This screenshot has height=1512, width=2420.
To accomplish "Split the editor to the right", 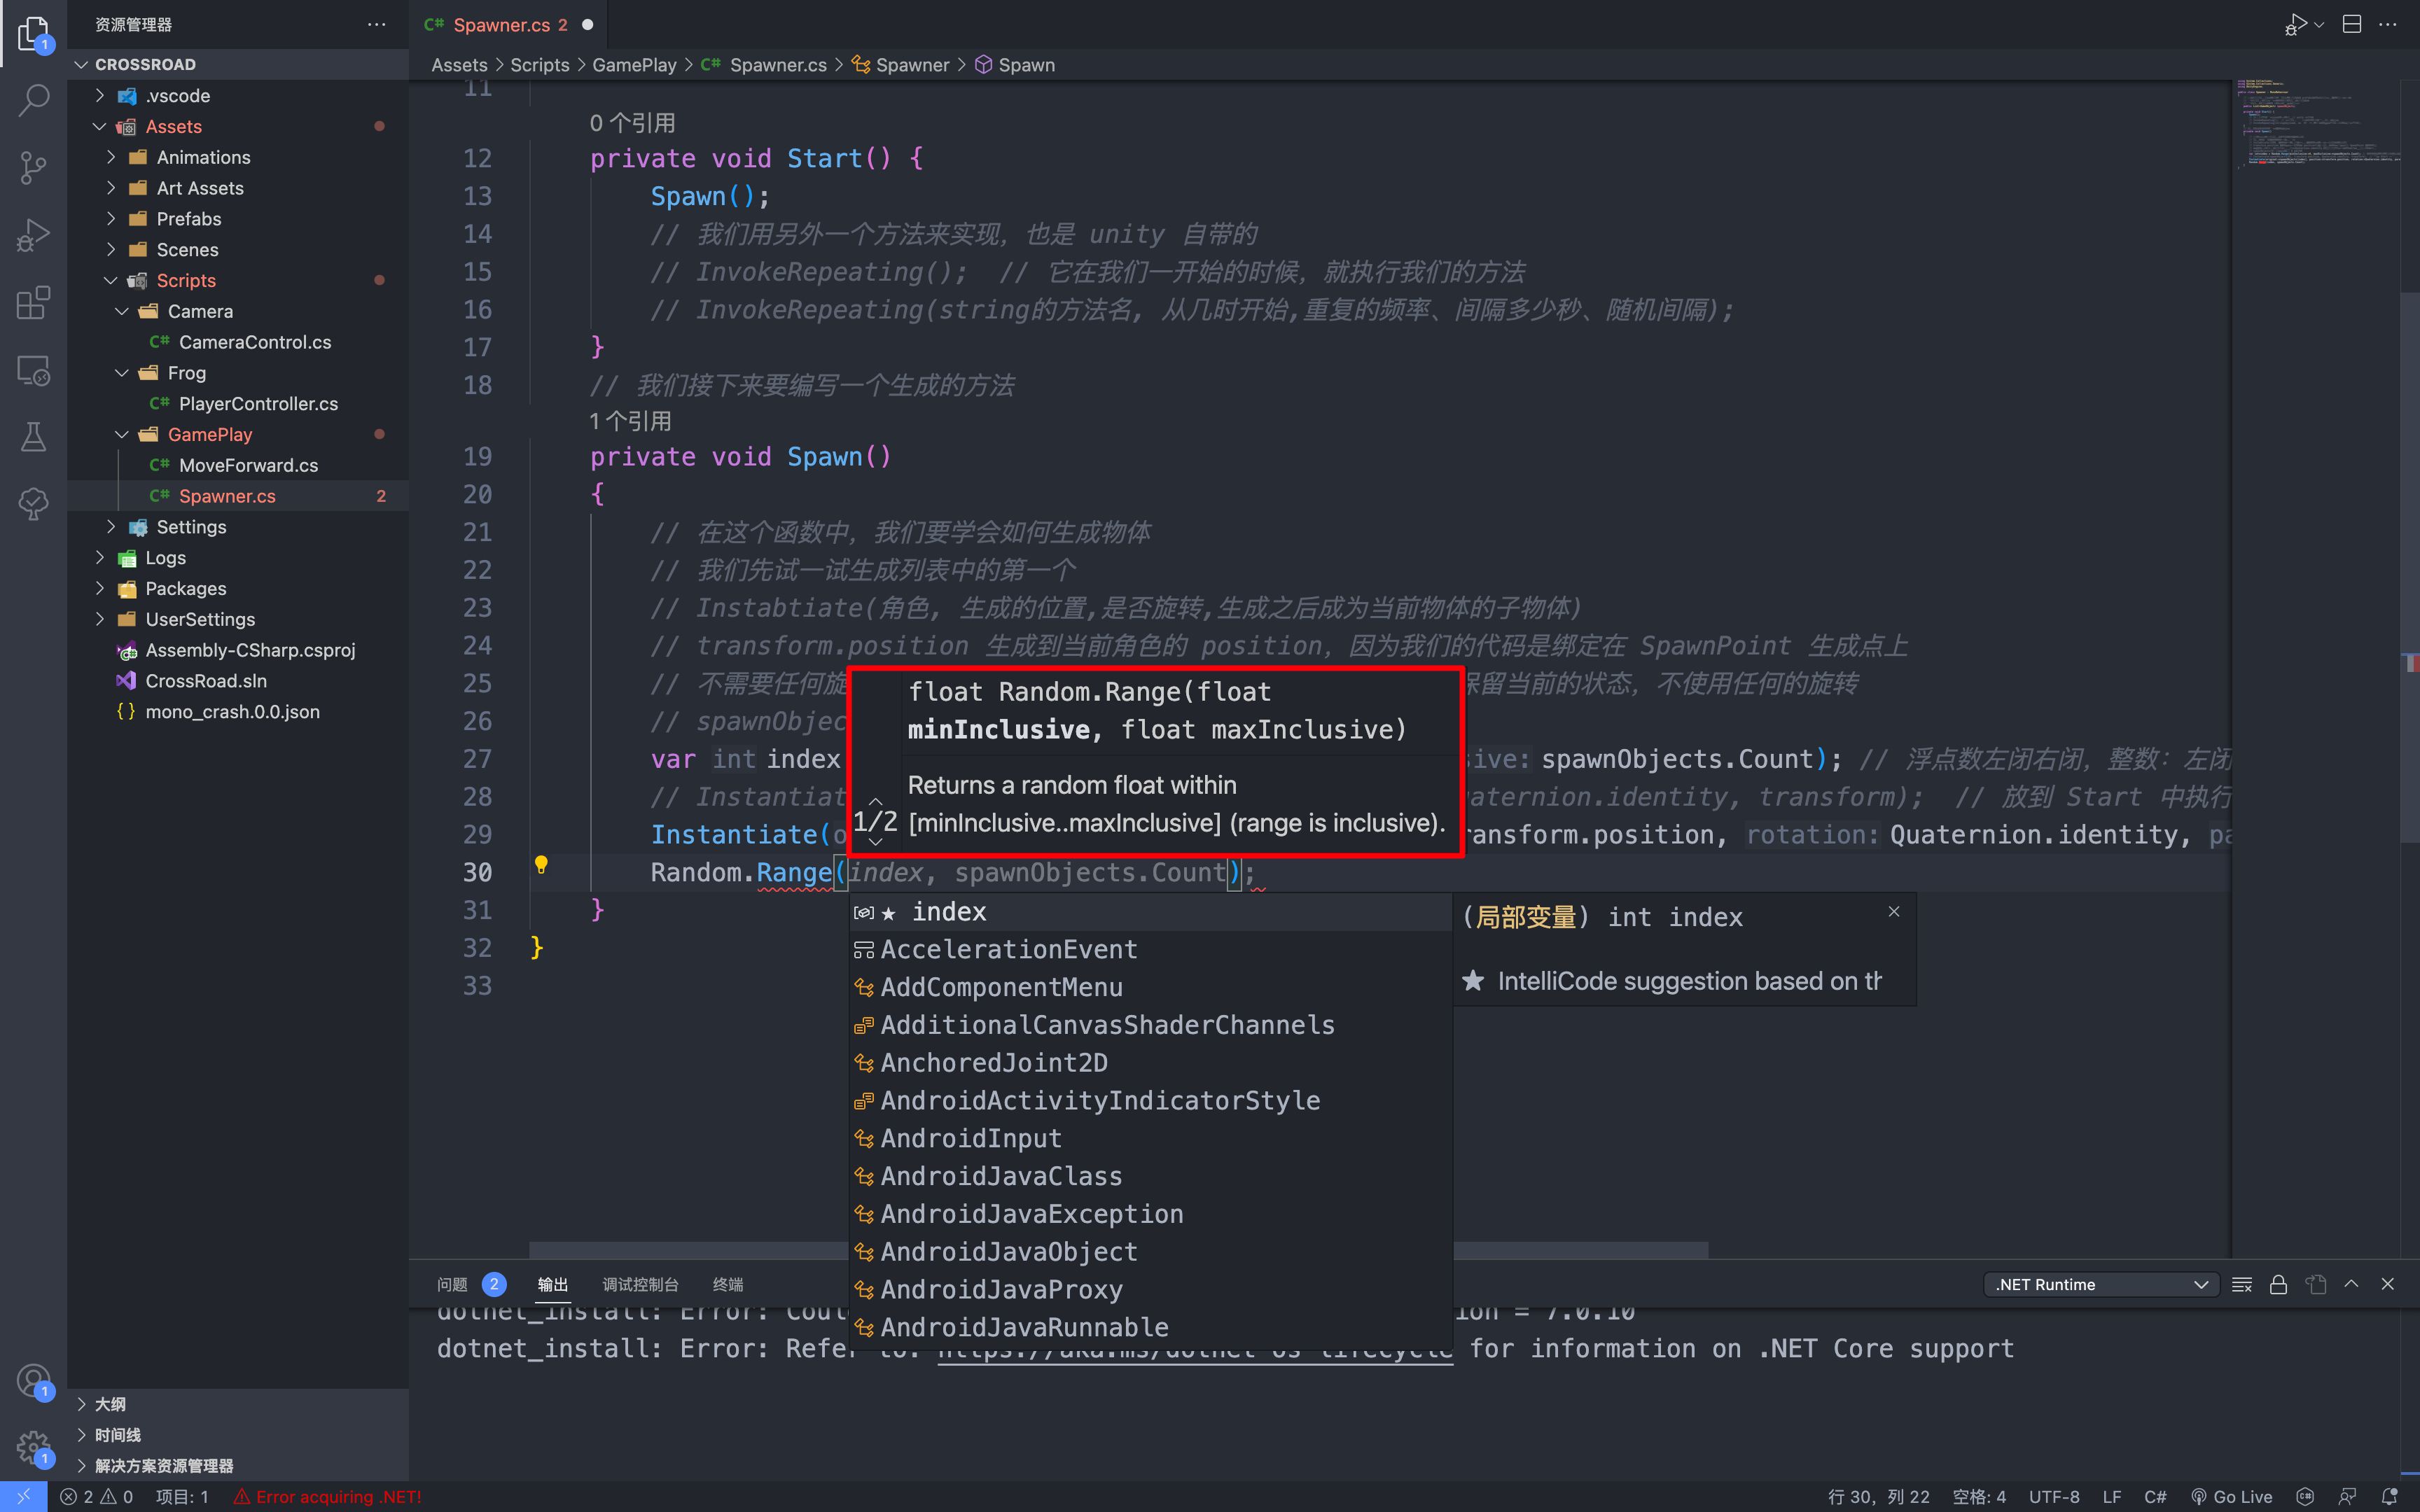I will pyautogui.click(x=2352, y=24).
